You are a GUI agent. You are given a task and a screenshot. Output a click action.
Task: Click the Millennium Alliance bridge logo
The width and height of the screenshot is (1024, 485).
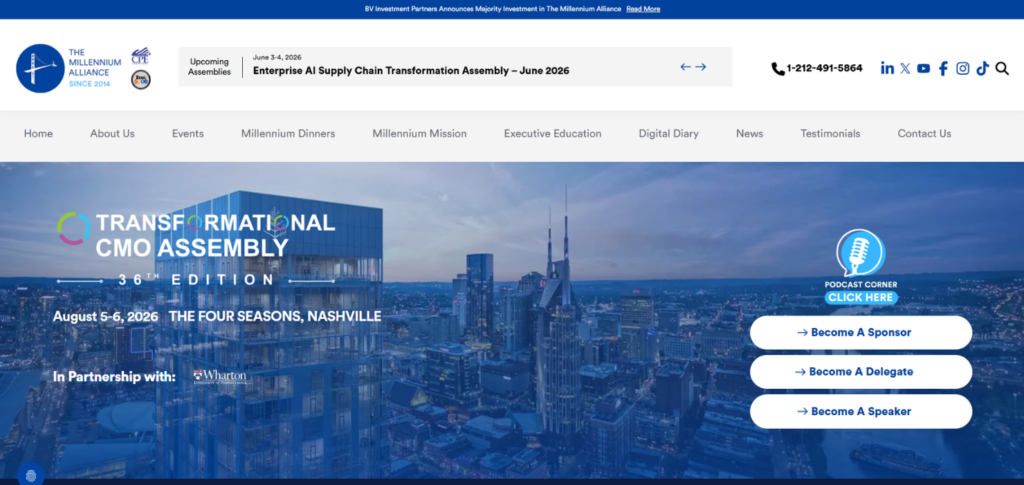(x=40, y=68)
